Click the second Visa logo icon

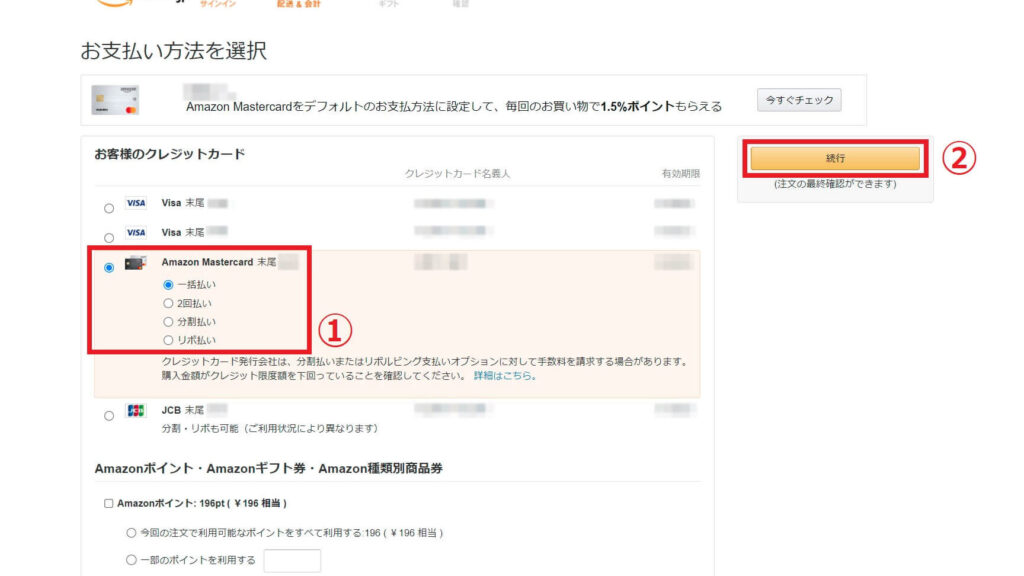point(136,232)
